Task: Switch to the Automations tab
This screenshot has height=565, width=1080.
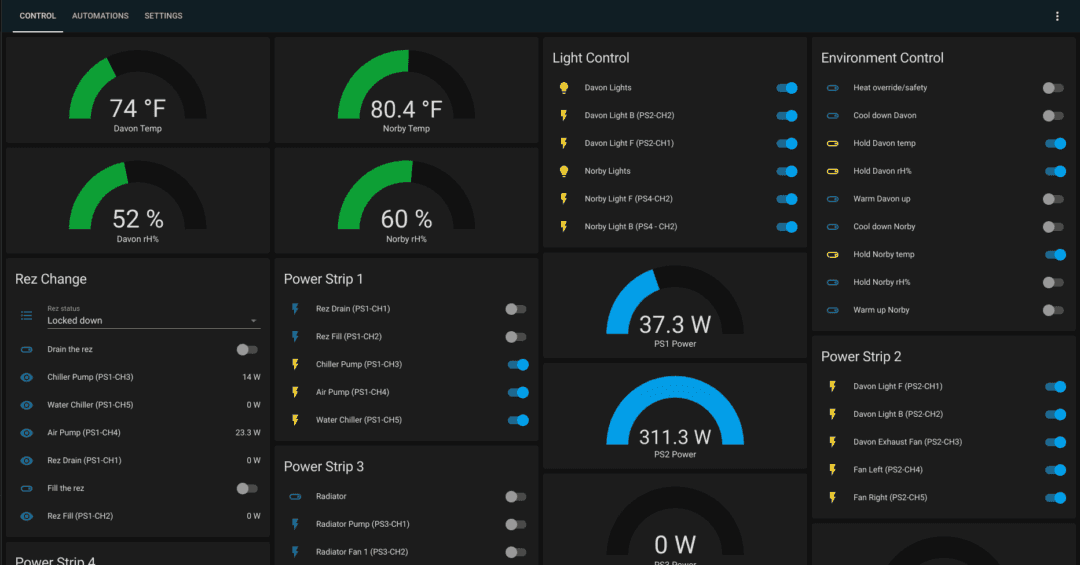Action: [x=100, y=16]
